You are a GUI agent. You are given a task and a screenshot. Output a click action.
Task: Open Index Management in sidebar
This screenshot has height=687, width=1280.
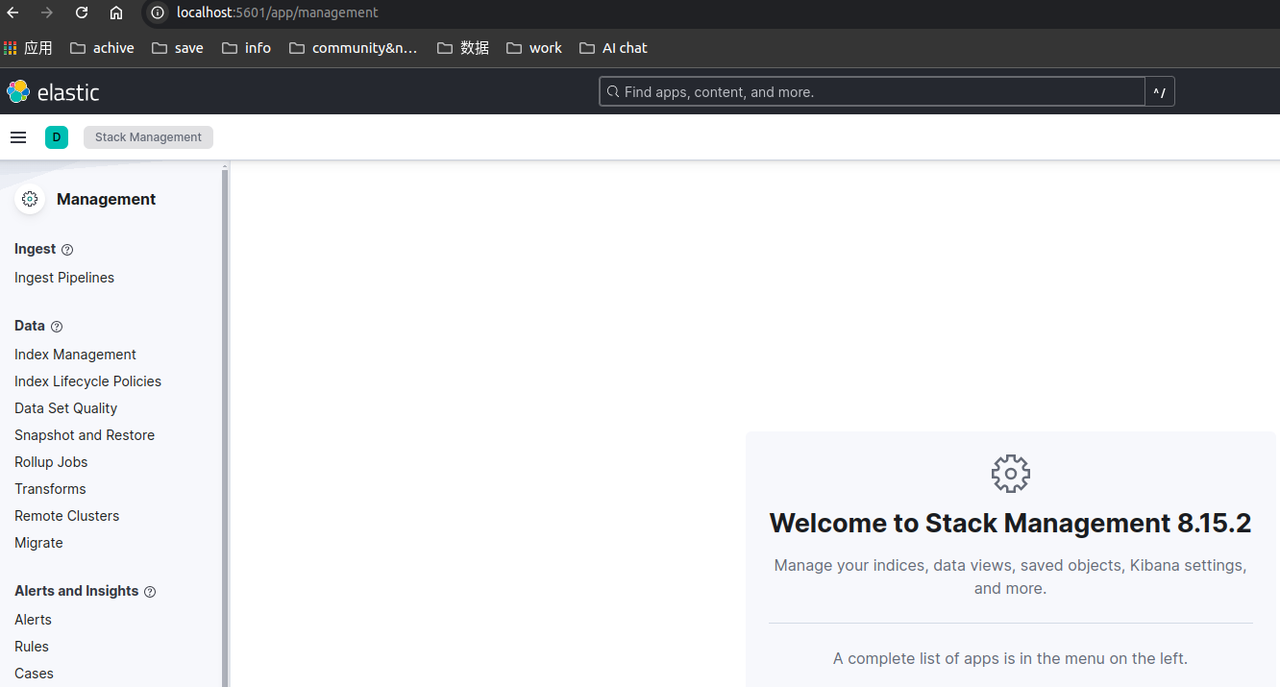click(x=75, y=354)
